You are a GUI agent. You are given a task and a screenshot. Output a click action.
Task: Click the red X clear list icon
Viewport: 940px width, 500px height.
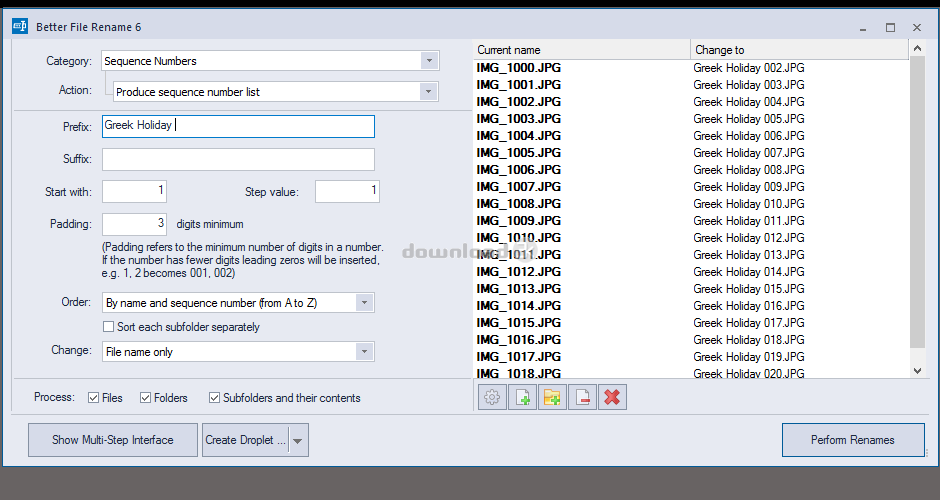(612, 397)
